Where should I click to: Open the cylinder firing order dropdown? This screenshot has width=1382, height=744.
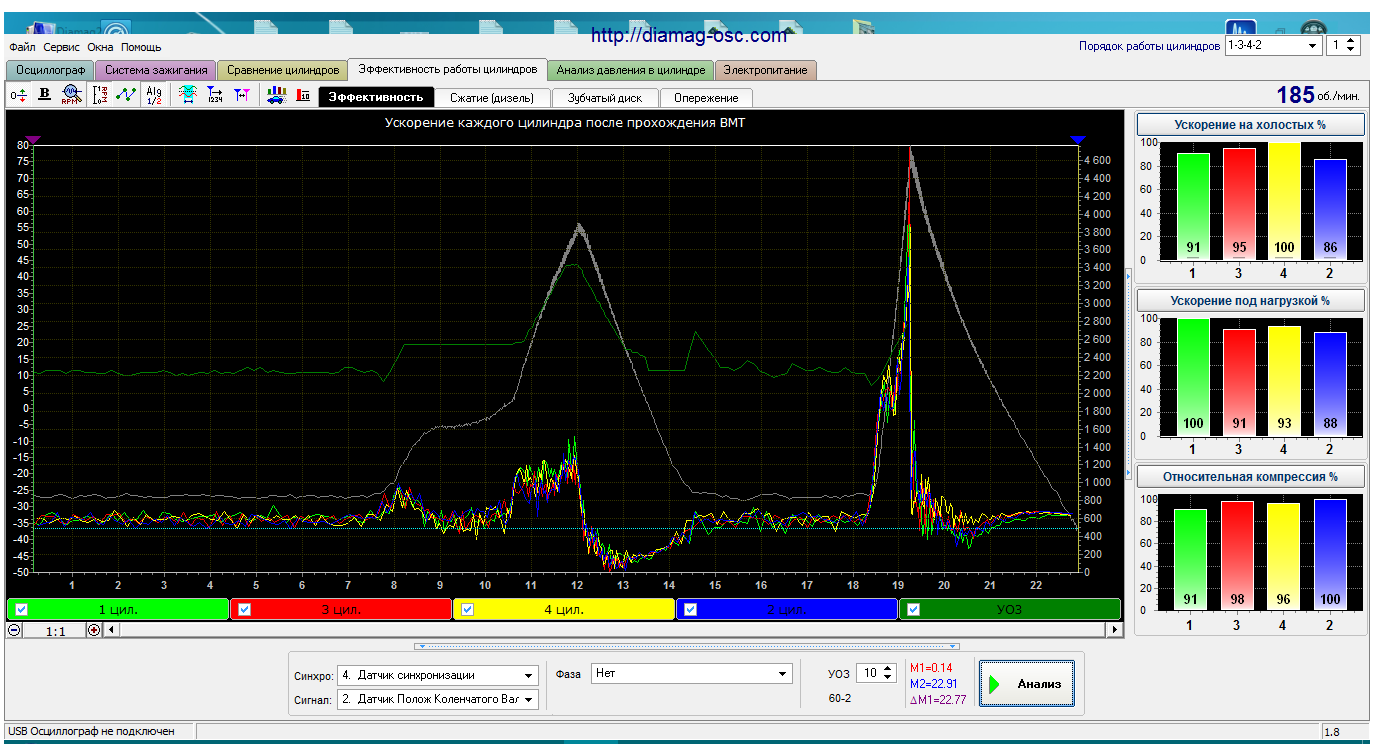pos(1273,46)
